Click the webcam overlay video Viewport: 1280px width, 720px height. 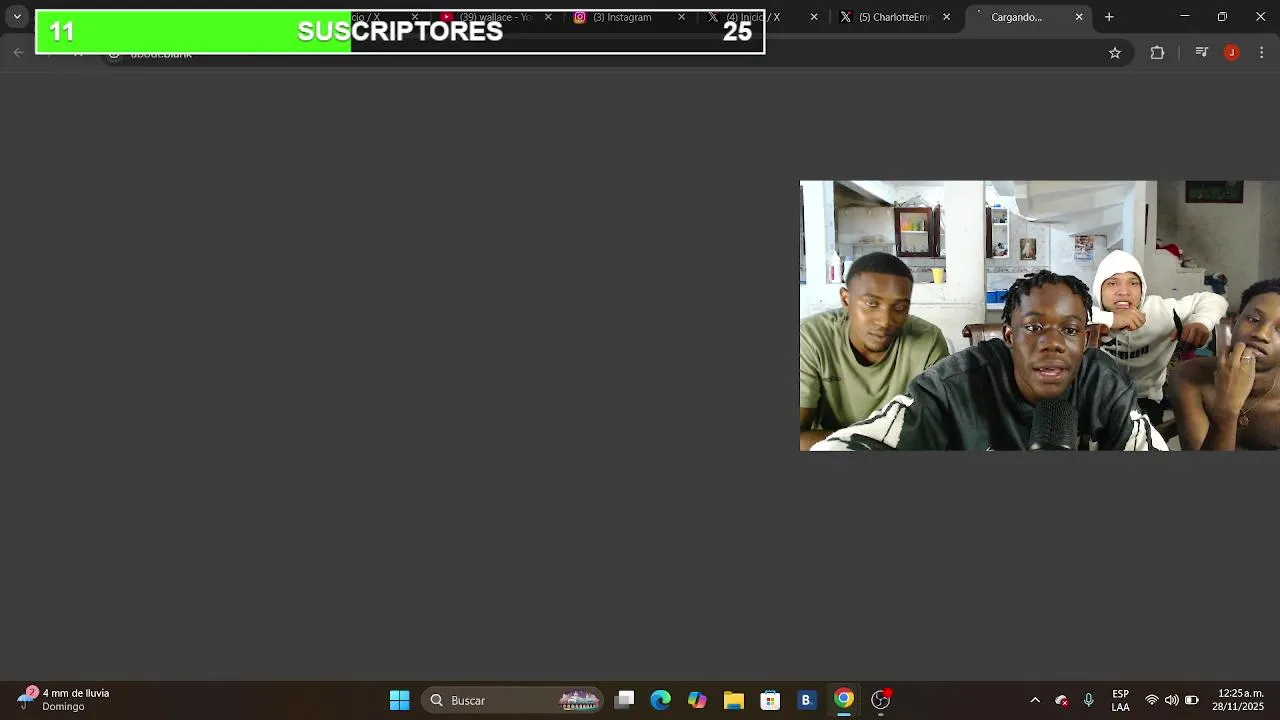pos(1040,316)
